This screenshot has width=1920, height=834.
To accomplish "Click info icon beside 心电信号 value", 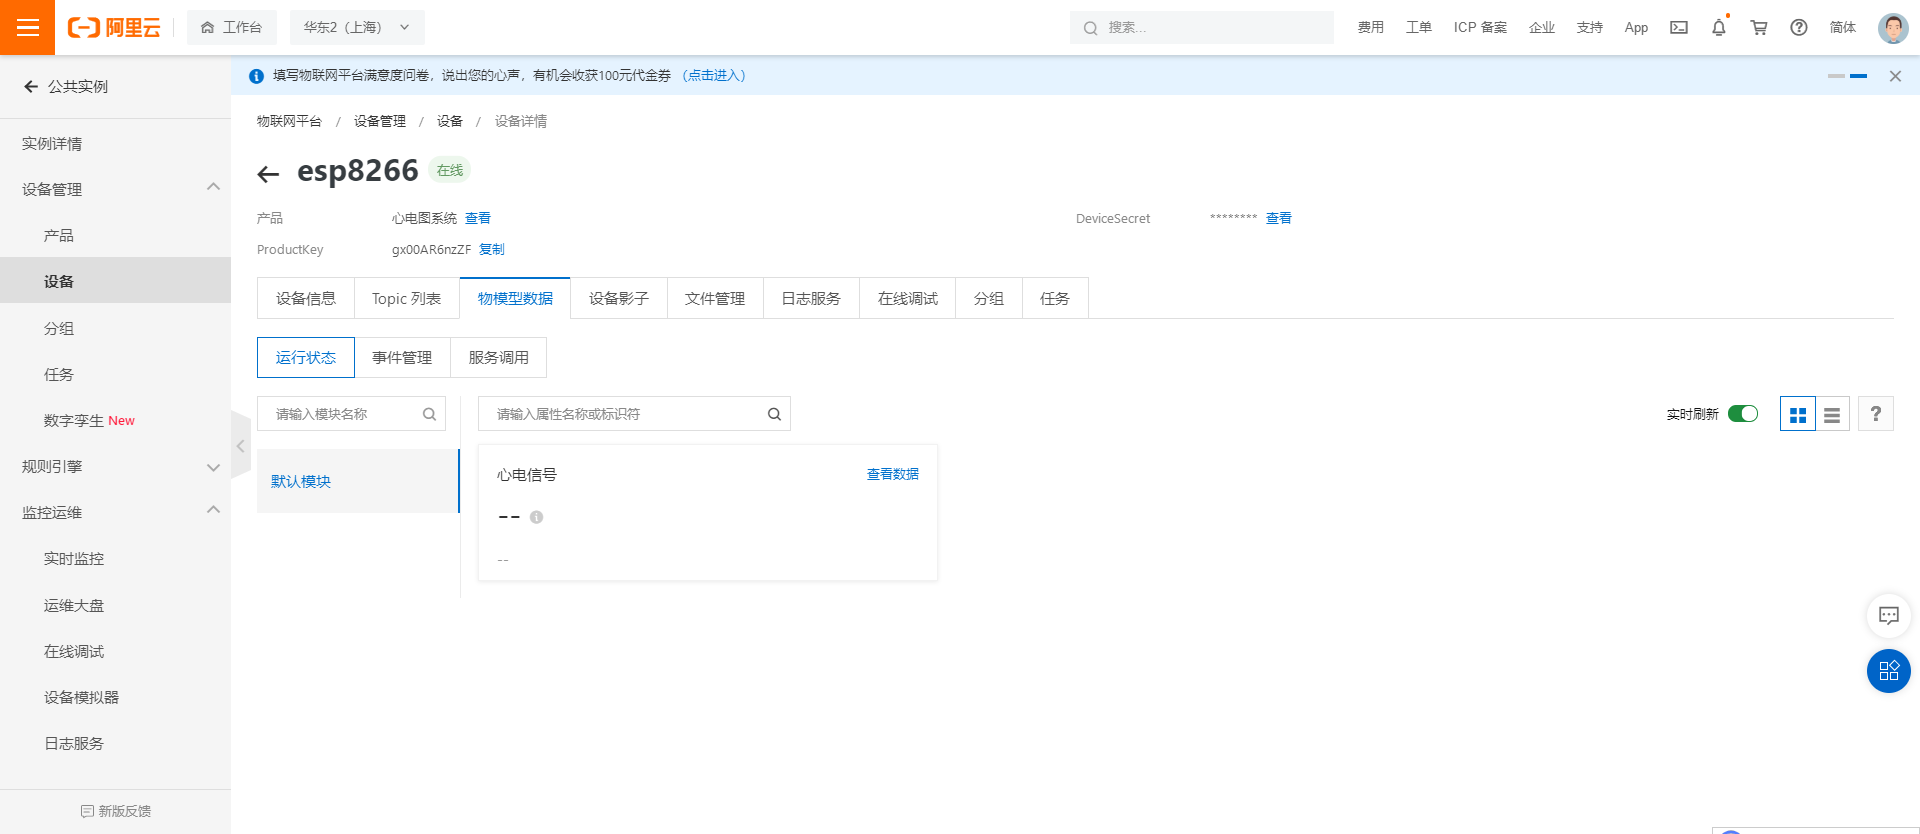I will click(537, 517).
